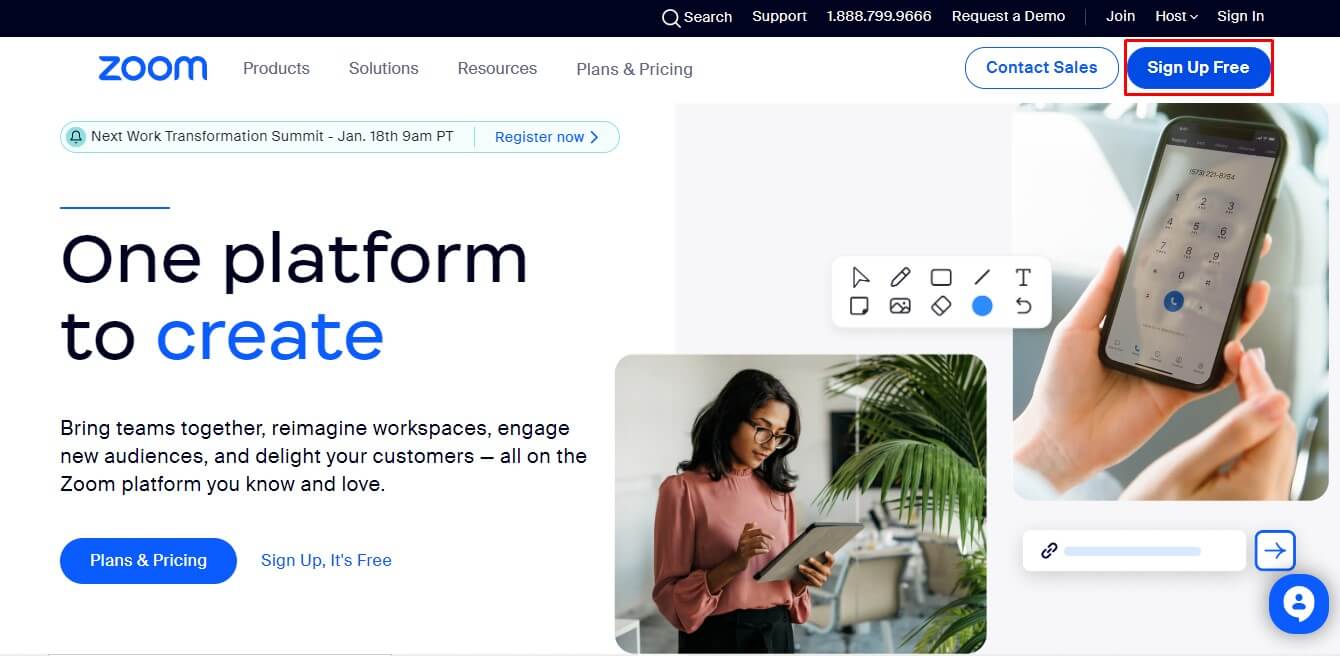This screenshot has width=1340, height=656.
Task: Click Request a Demo
Action: click(x=1008, y=16)
